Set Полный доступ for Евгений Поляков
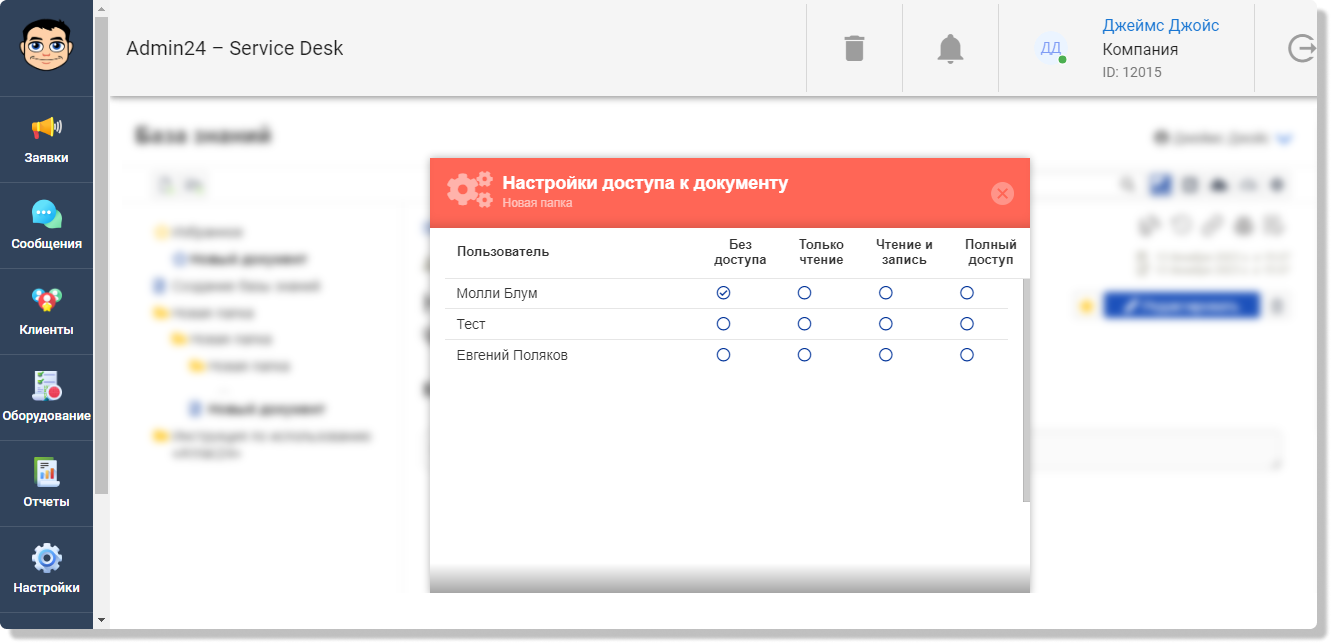Viewport: 1331px width, 643px height. 966,355
